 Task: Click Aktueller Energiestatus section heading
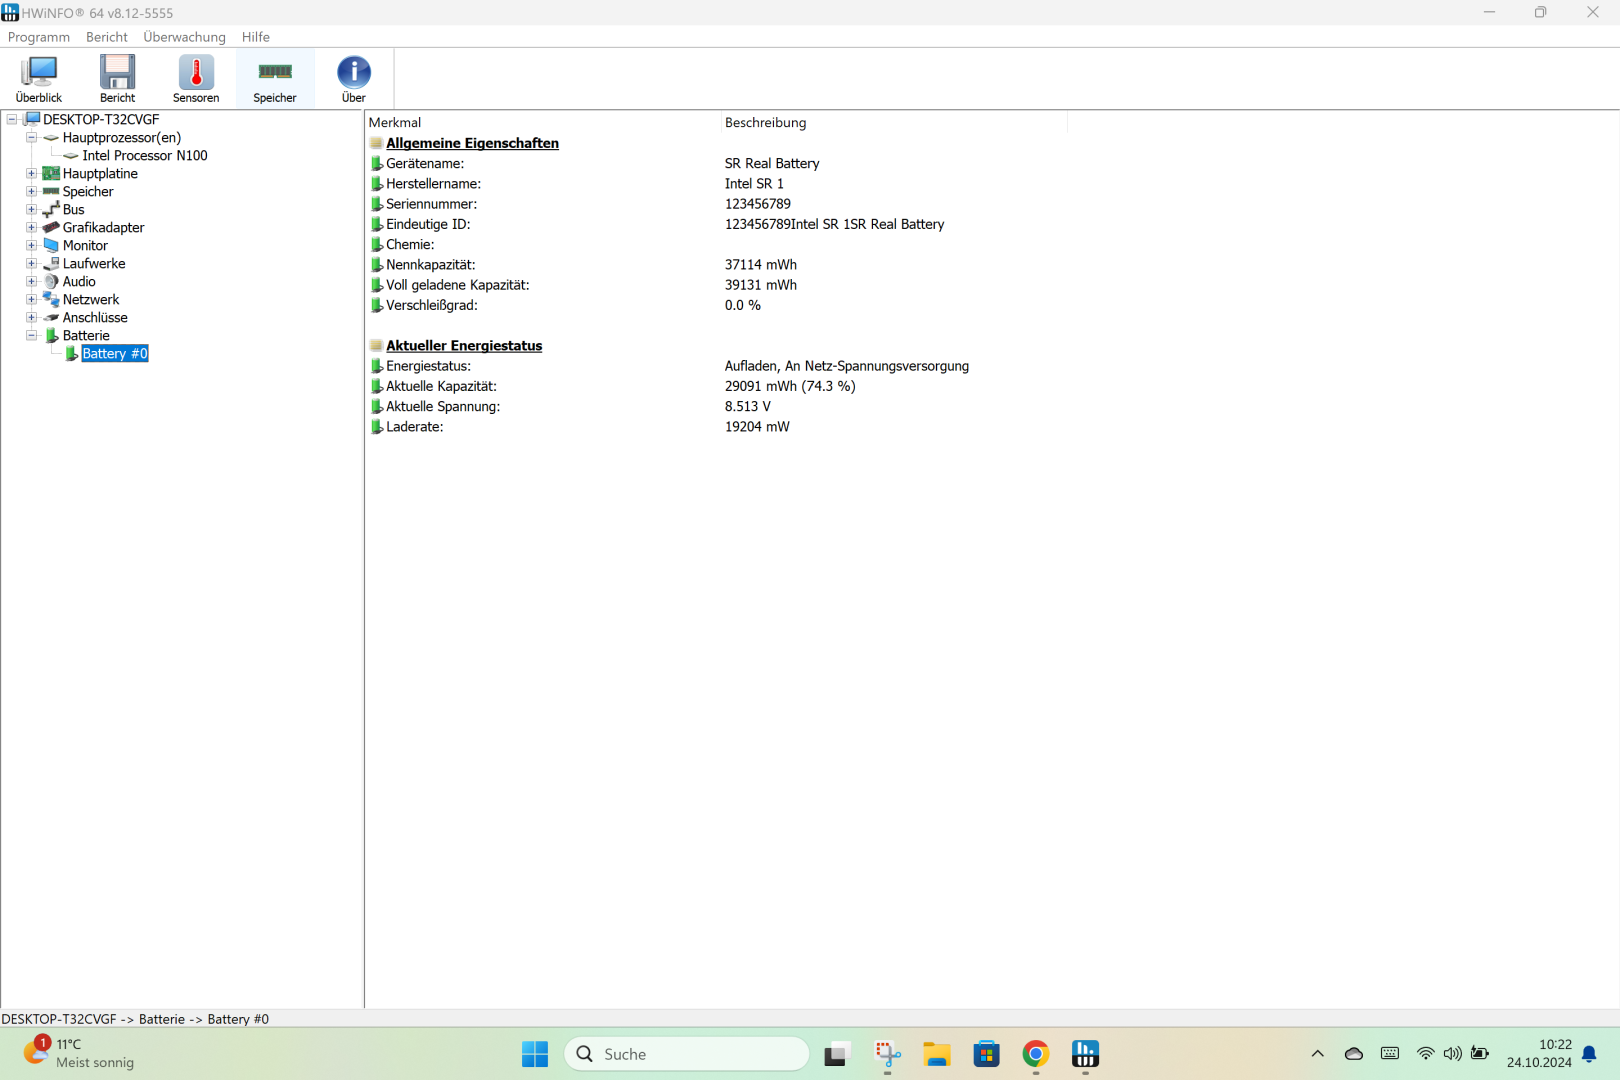pyautogui.click(x=464, y=345)
